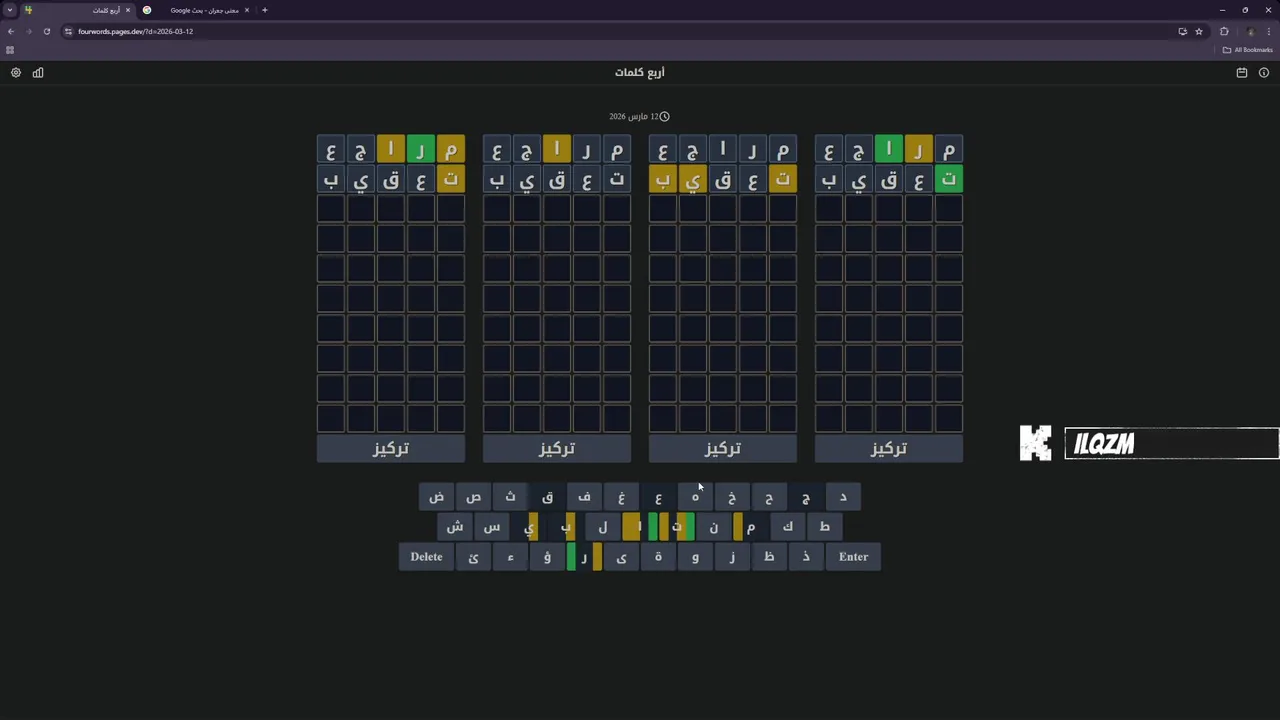This screenshot has height=720, width=1280.
Task: Open the Chrome three-dot menu
Action: 1269,31
